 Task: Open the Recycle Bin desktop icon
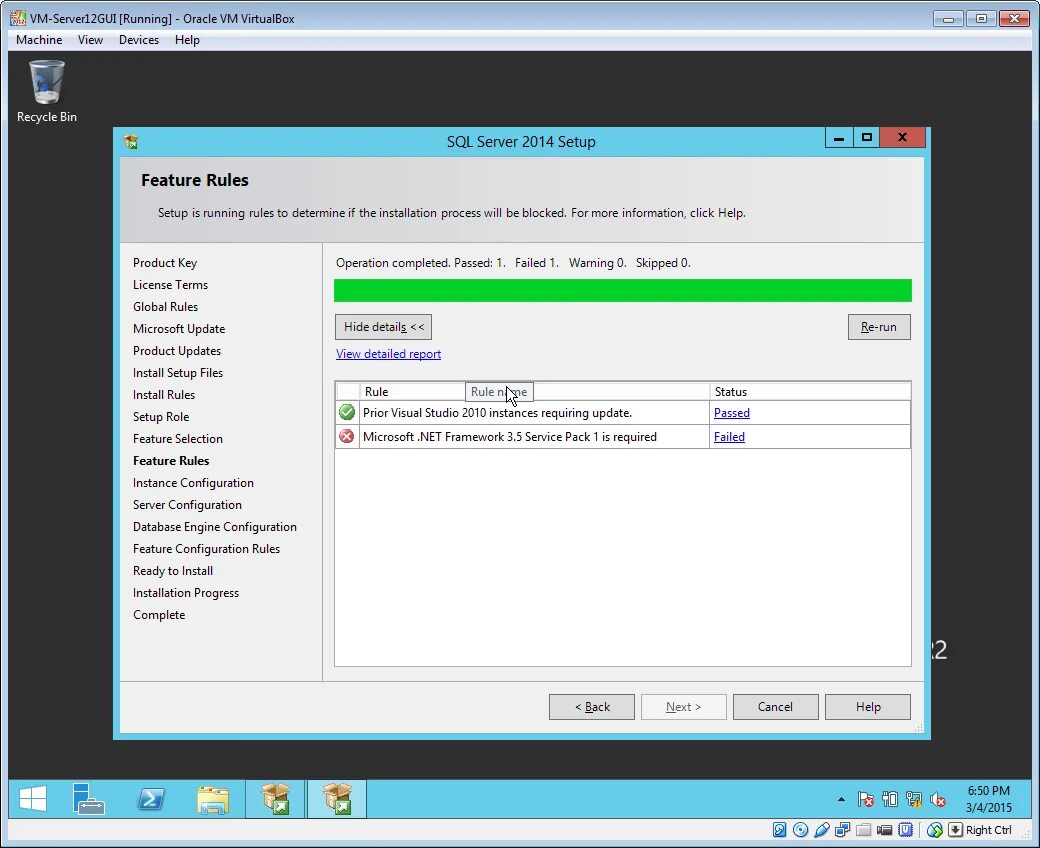[46, 91]
